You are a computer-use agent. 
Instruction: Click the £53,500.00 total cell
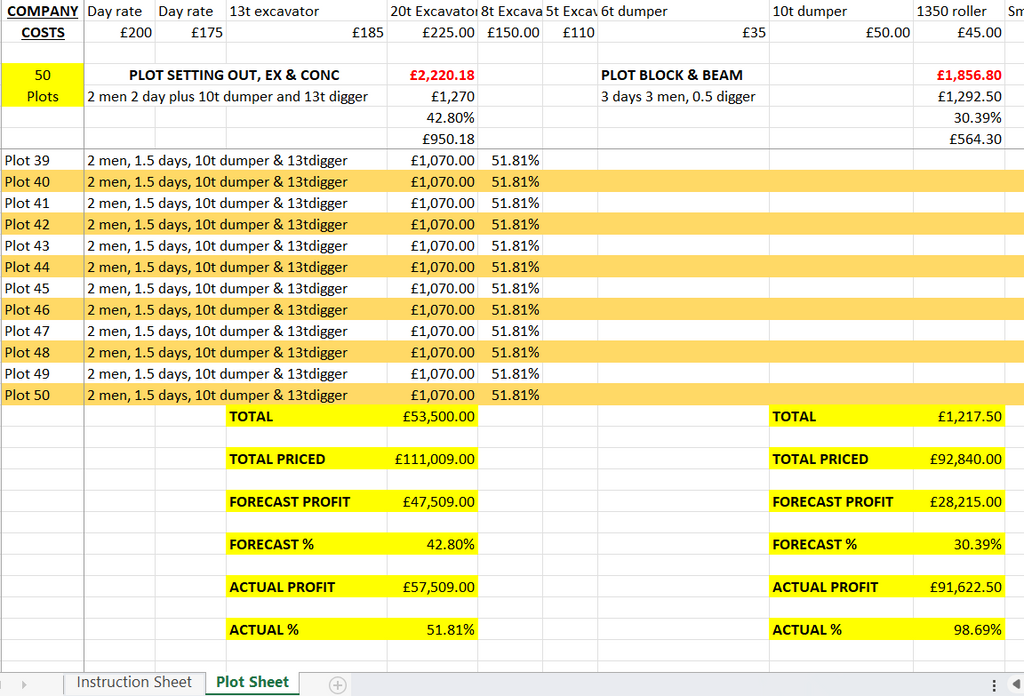pos(432,417)
